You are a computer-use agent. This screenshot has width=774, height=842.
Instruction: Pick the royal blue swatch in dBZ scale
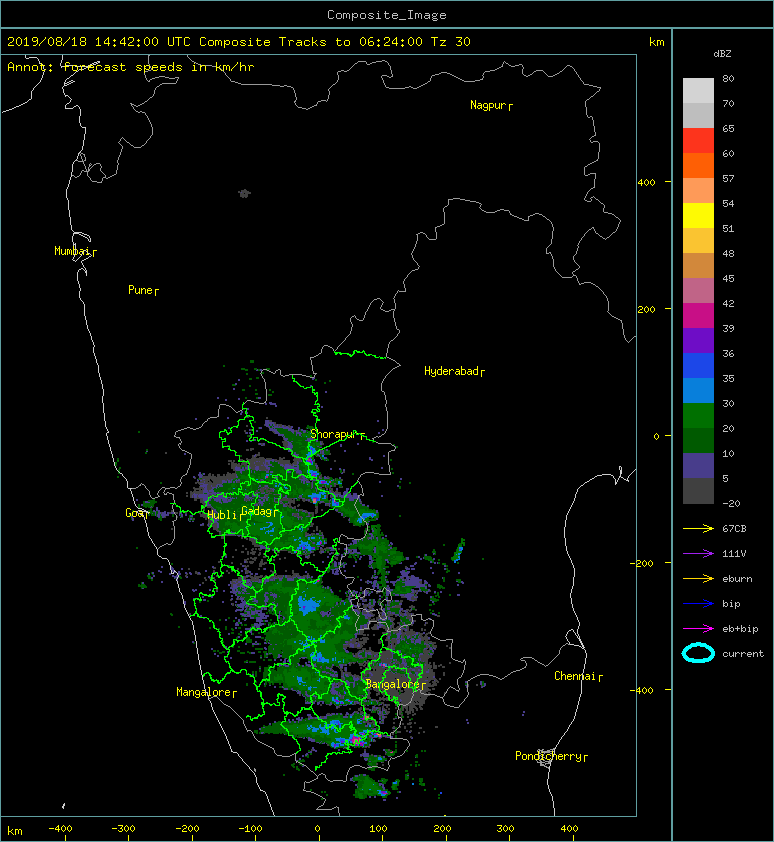click(698, 366)
